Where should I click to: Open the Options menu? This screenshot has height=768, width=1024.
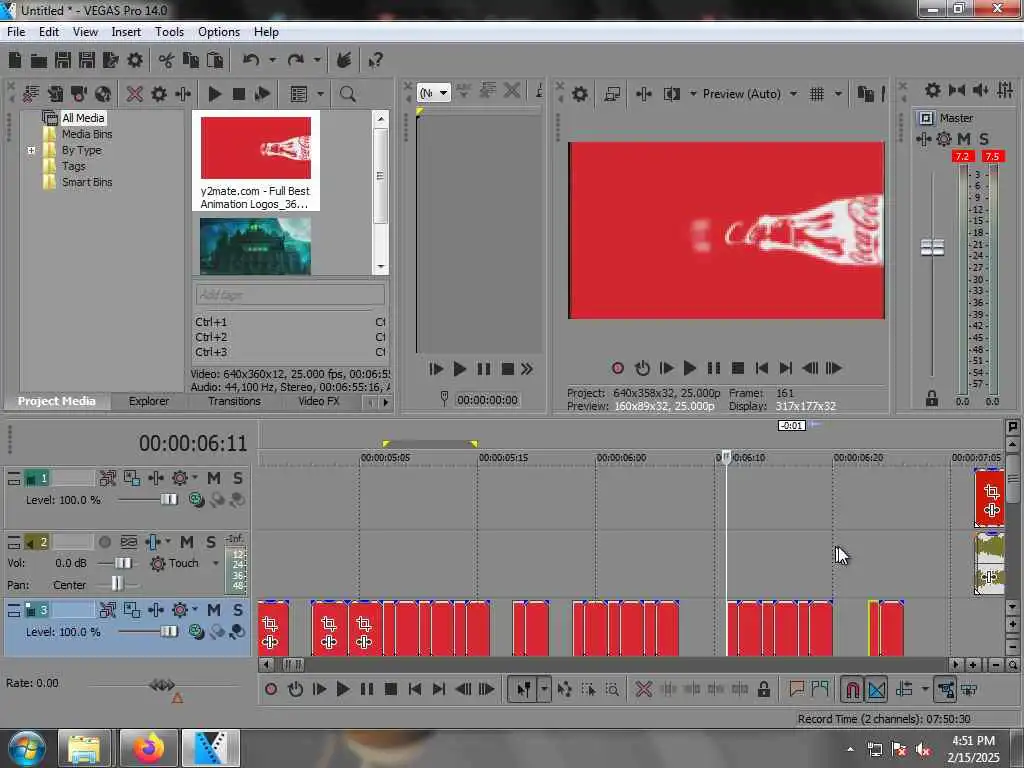coord(219,32)
